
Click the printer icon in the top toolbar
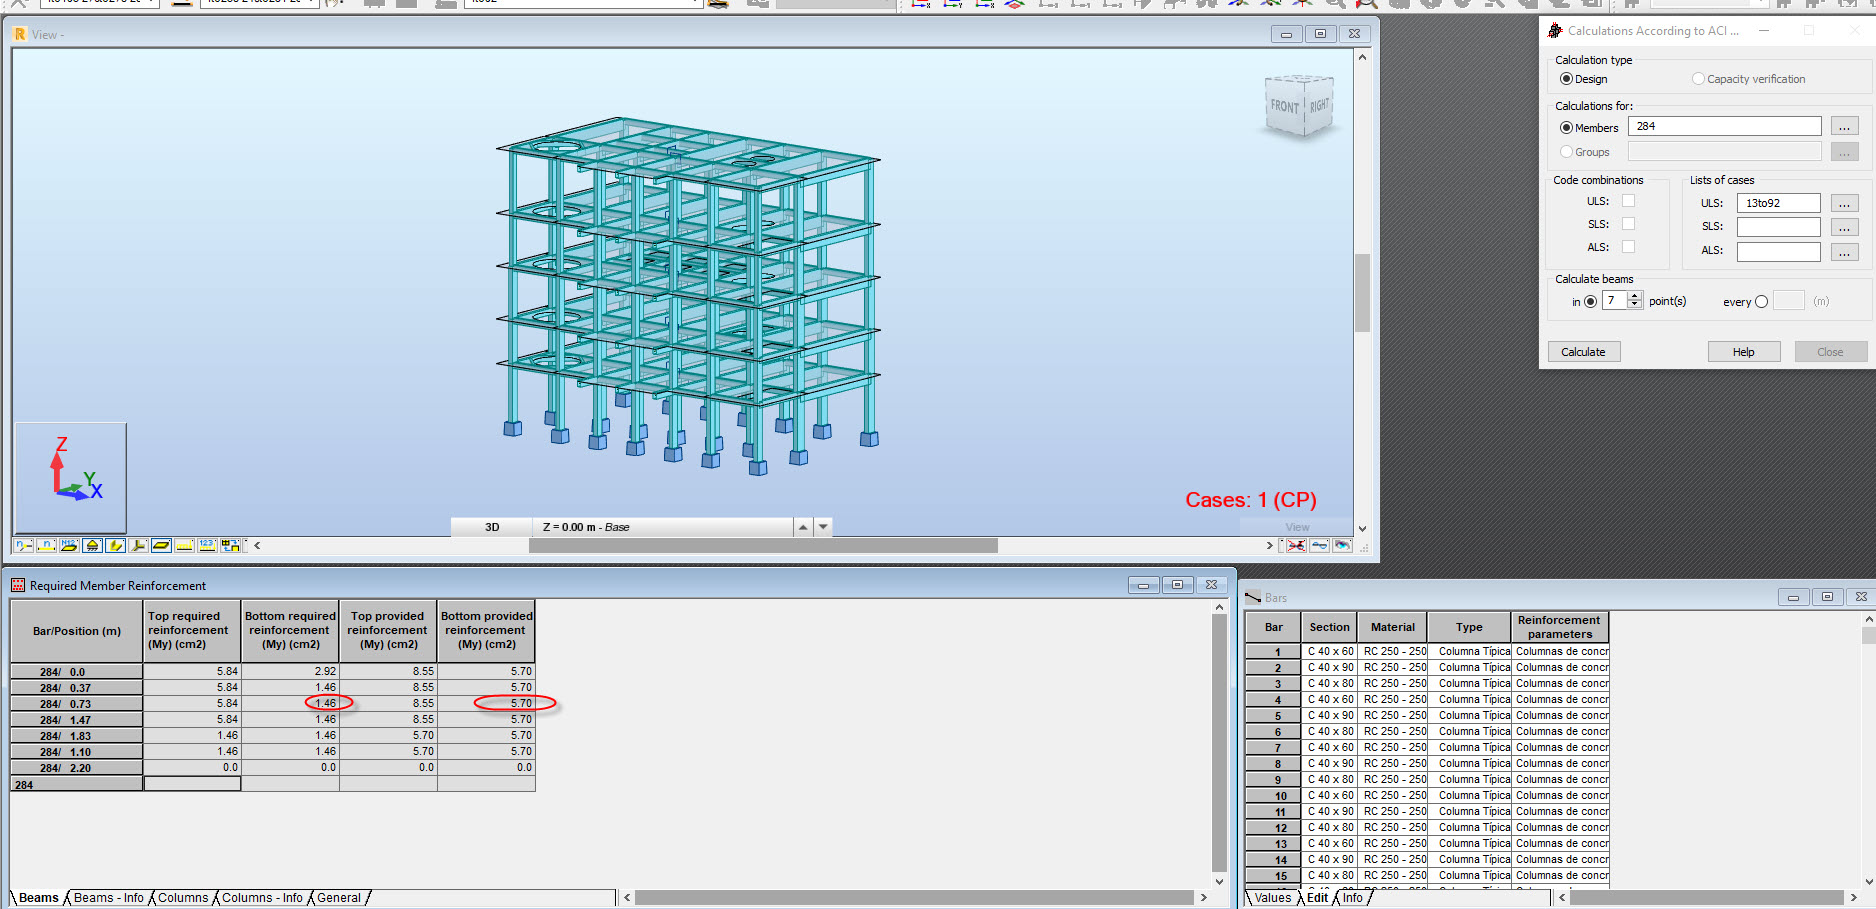pyautogui.click(x=375, y=4)
